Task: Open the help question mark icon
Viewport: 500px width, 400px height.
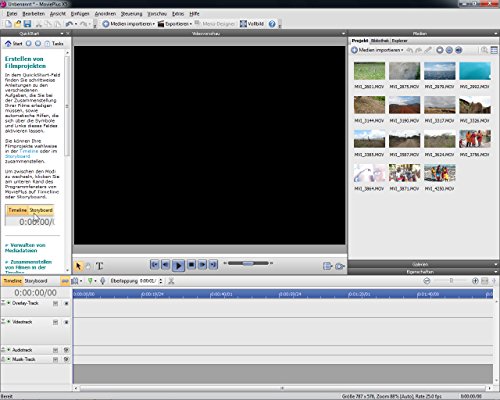Action: [272, 24]
